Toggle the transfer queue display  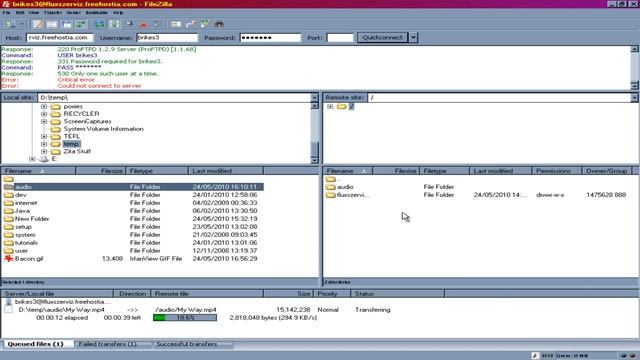(x=80, y=24)
